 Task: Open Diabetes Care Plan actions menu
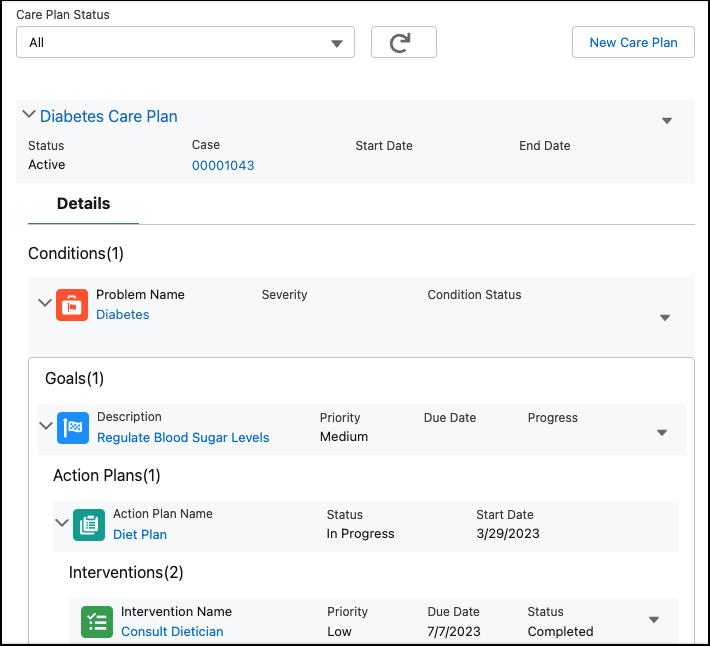pos(667,120)
